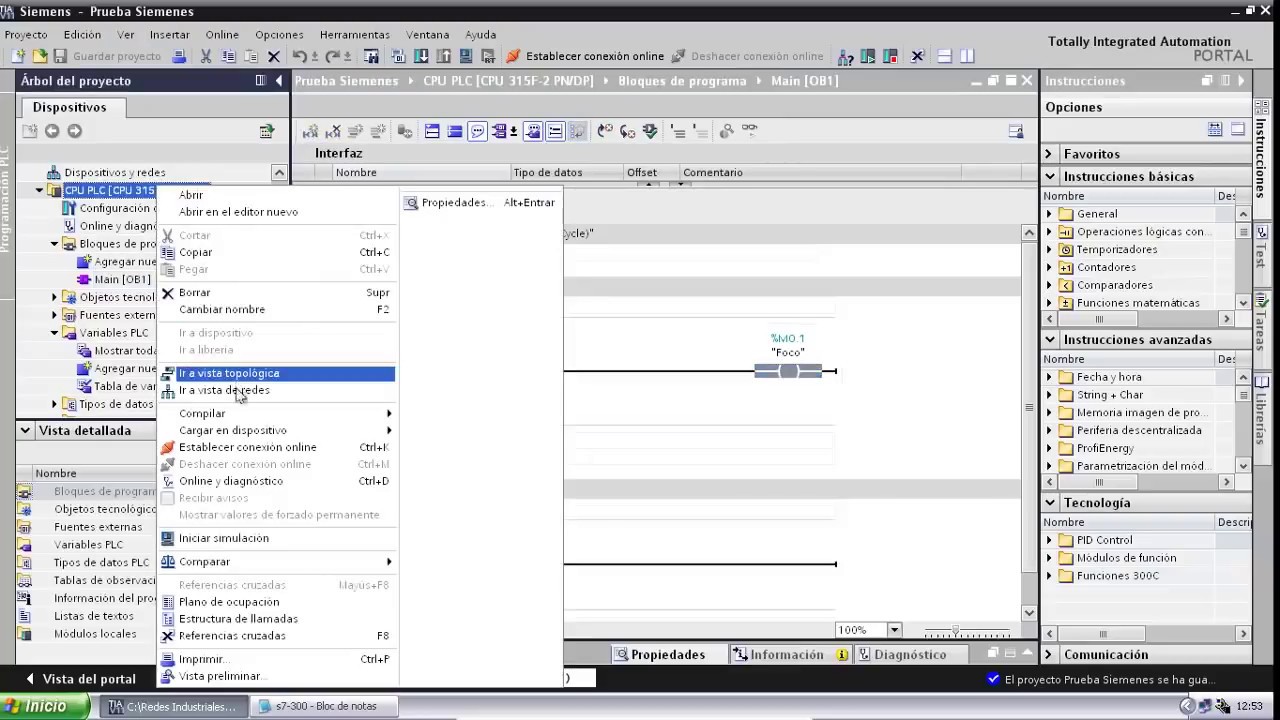The image size is (1280, 720).
Task: Collapse the CPU PLC tree node
Action: tap(40, 190)
